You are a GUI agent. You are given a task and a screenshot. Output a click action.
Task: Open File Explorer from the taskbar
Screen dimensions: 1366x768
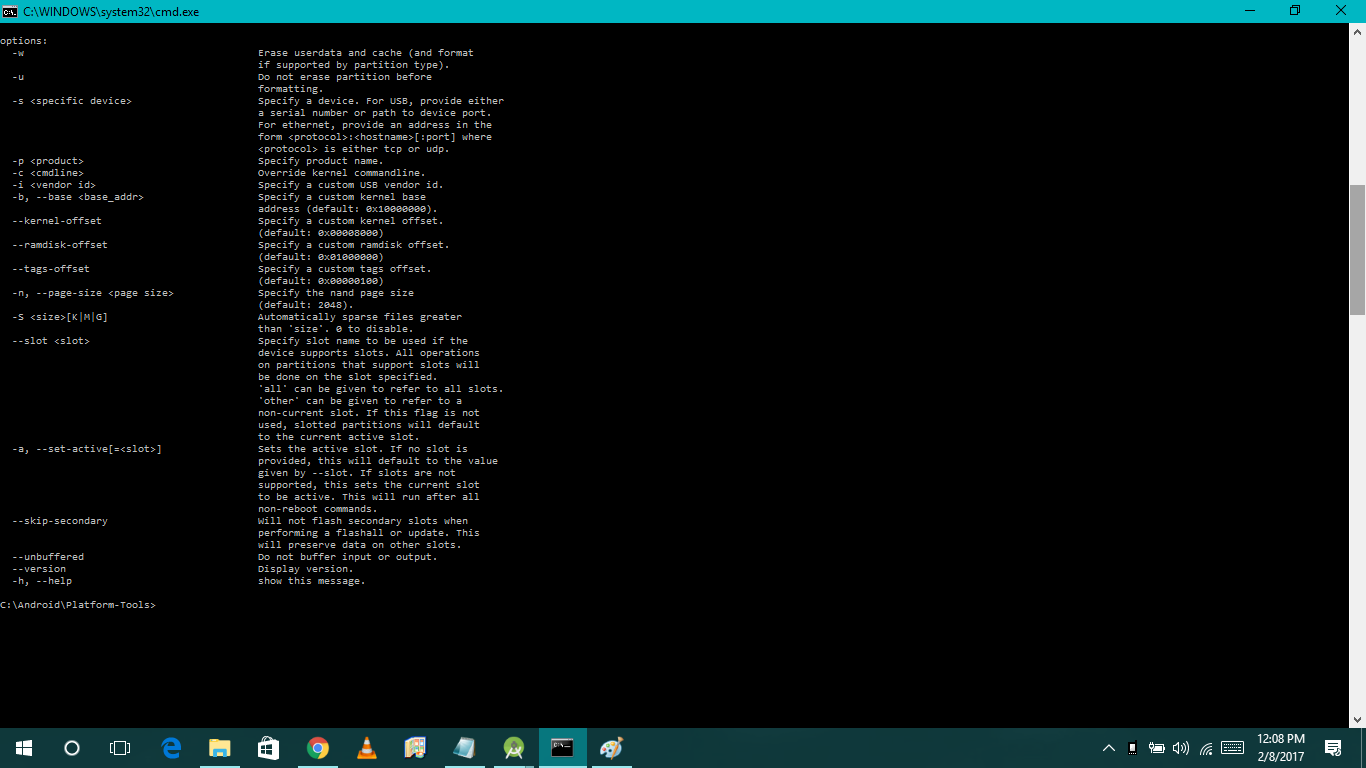[x=220, y=748]
